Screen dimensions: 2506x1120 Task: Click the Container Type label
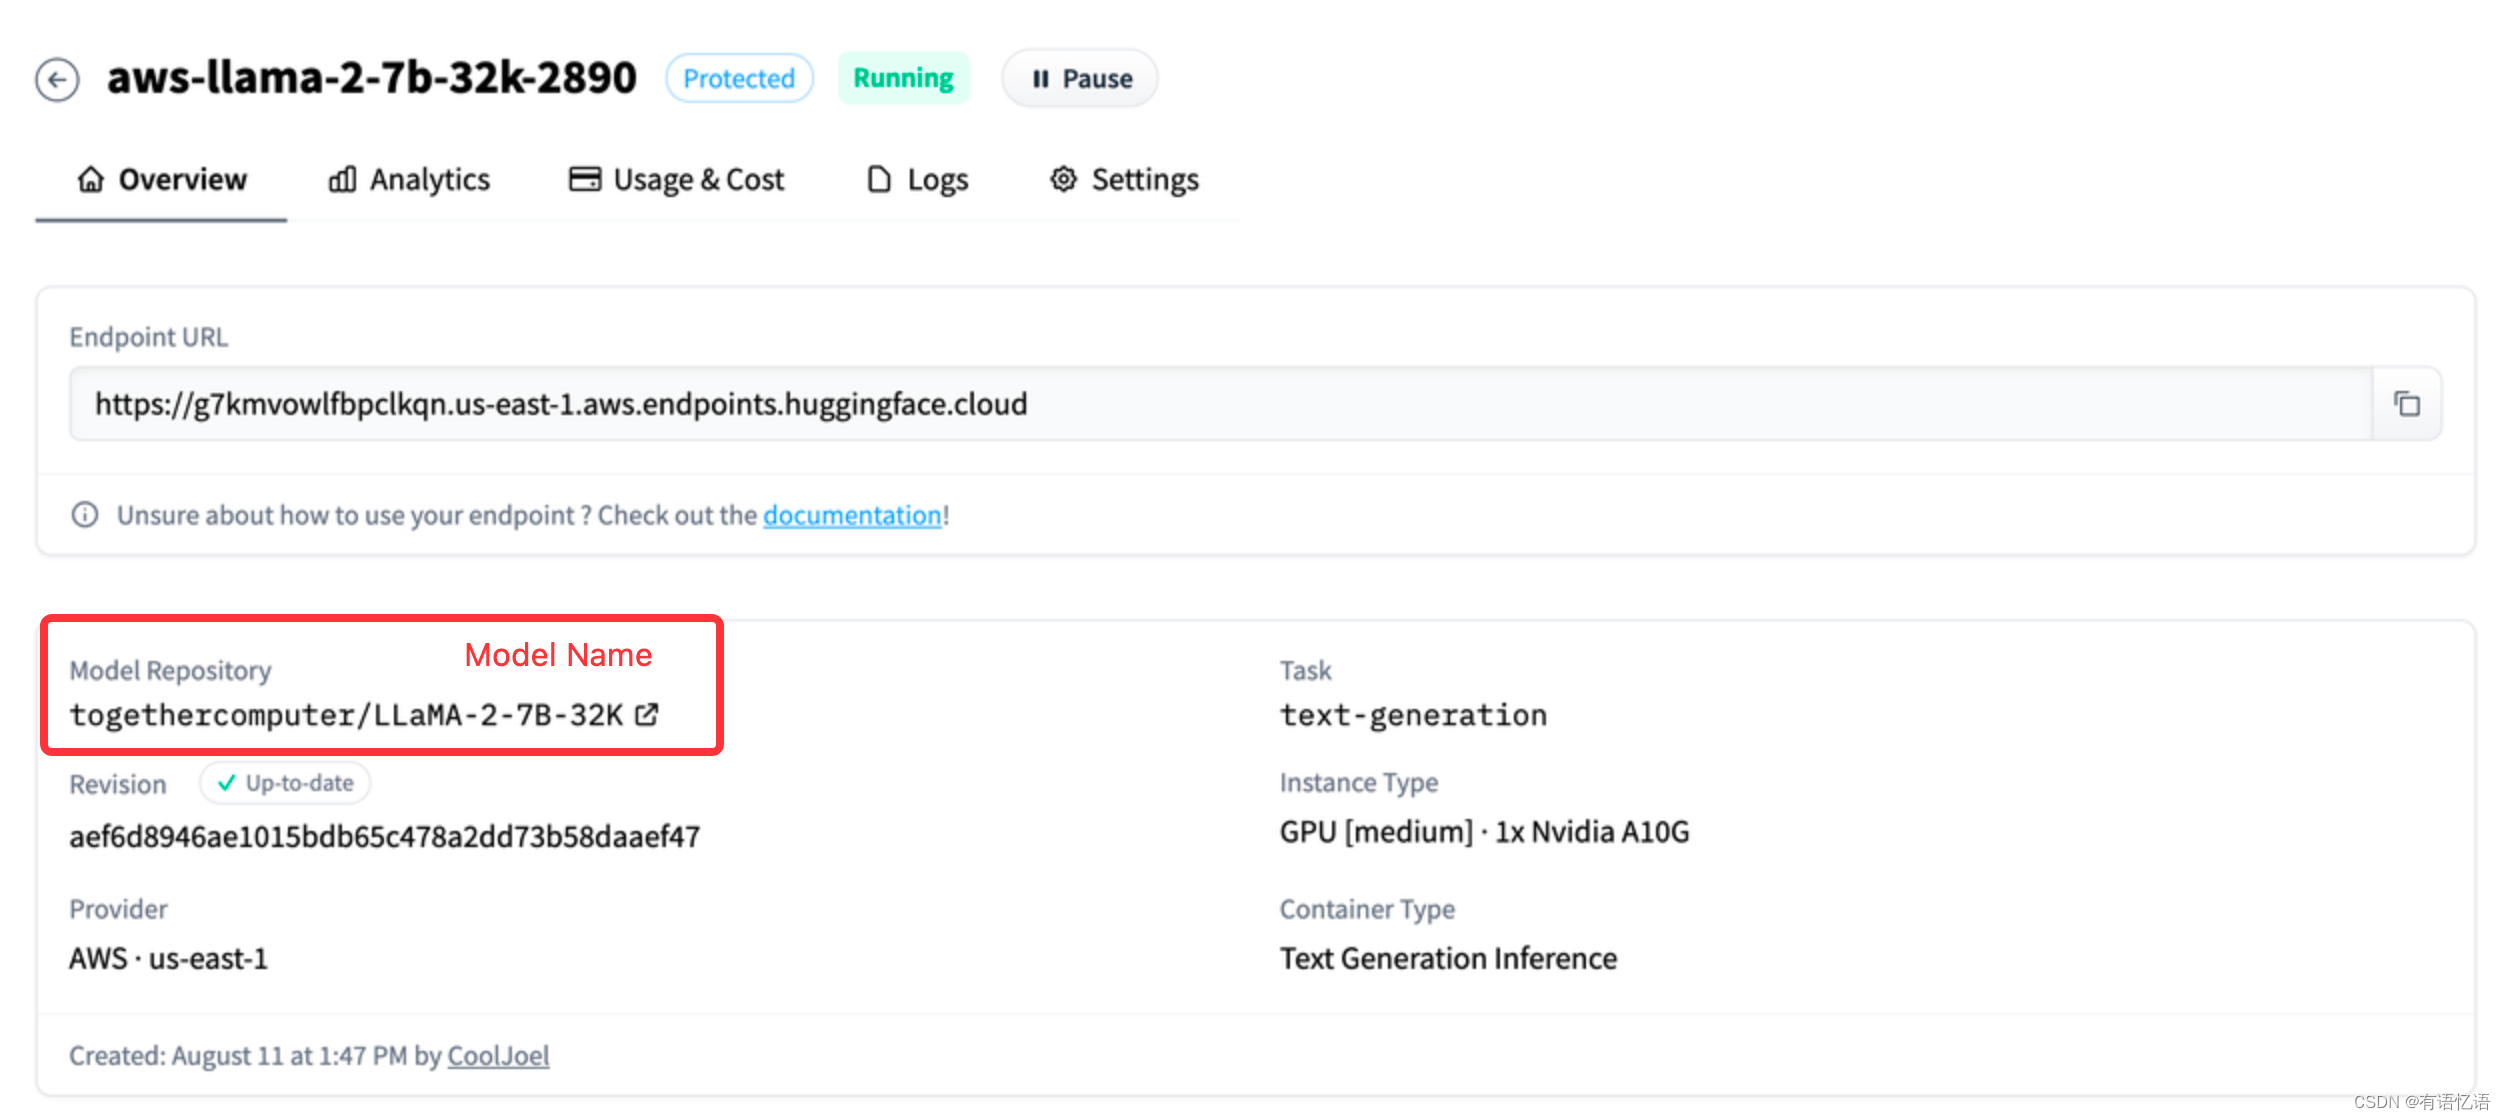[x=1367, y=909]
